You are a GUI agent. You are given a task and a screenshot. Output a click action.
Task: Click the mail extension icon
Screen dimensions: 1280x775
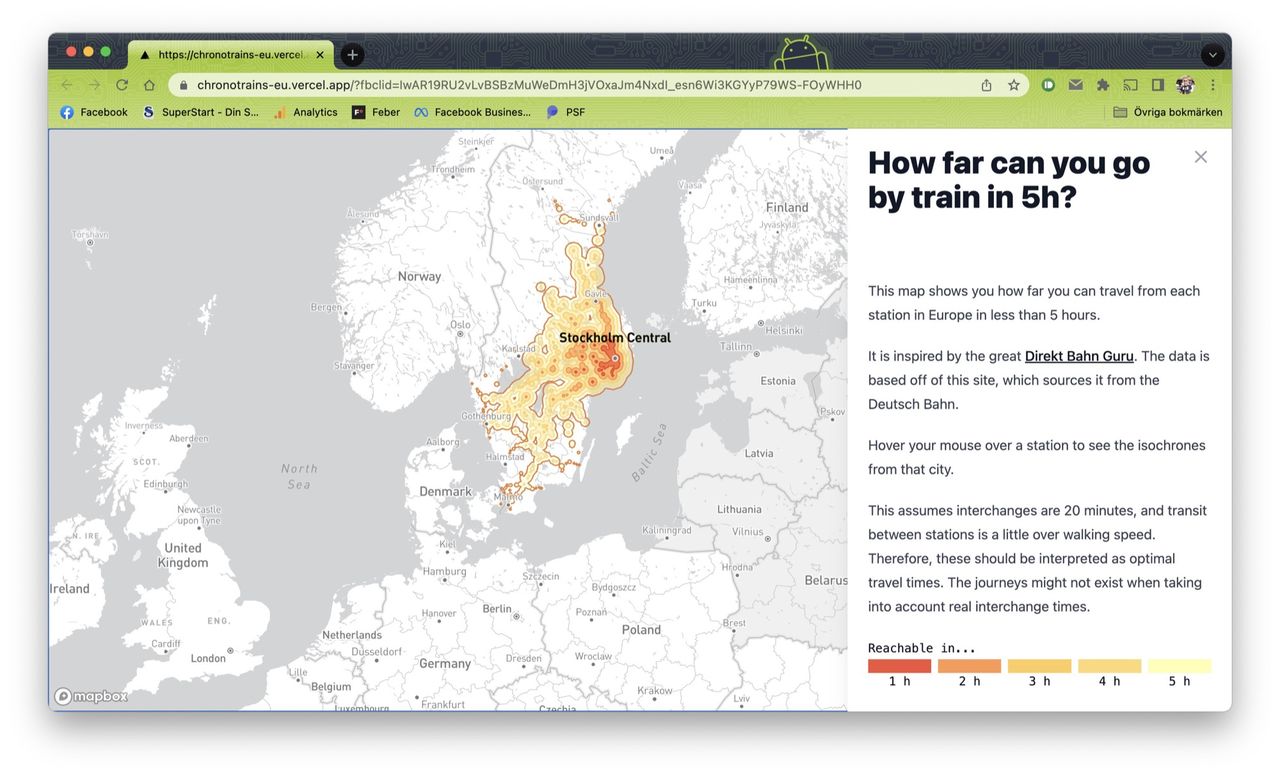click(x=1076, y=85)
